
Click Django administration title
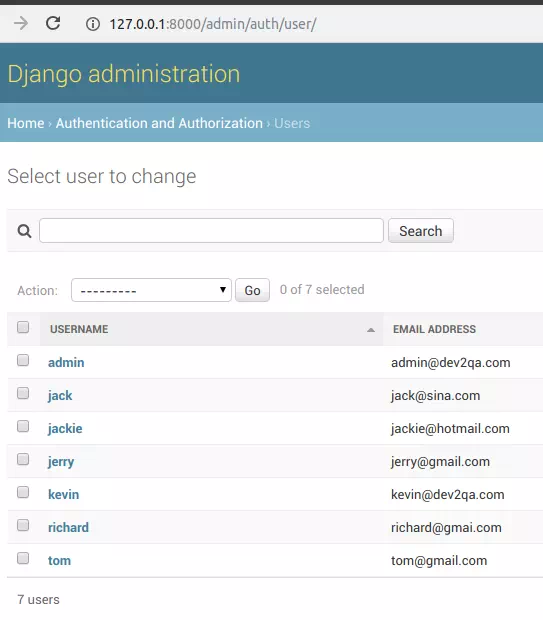124,74
